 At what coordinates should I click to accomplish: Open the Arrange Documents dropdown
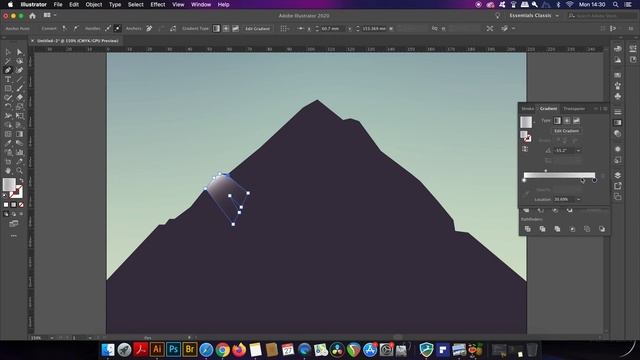[50, 16]
